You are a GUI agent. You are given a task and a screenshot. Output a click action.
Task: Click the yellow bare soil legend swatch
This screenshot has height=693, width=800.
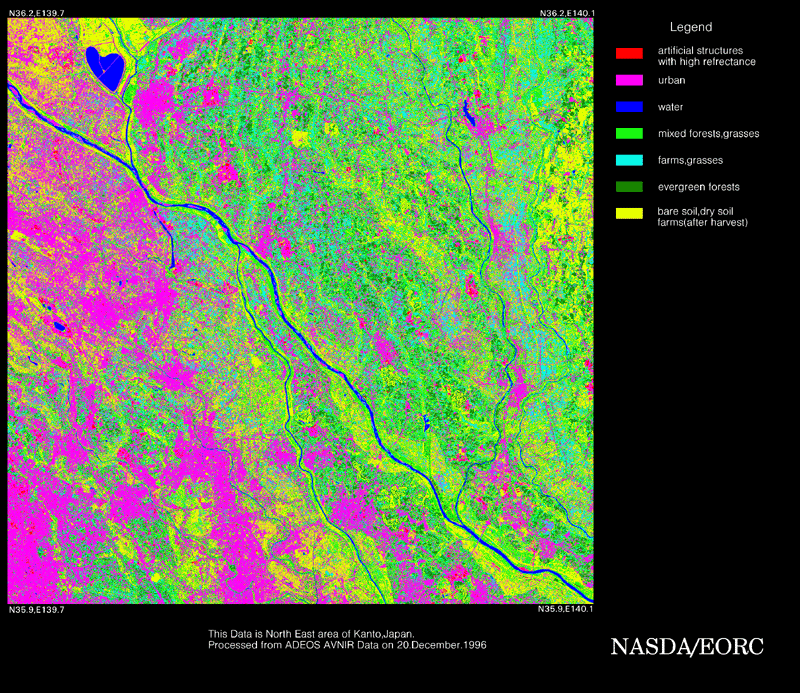[629, 213]
